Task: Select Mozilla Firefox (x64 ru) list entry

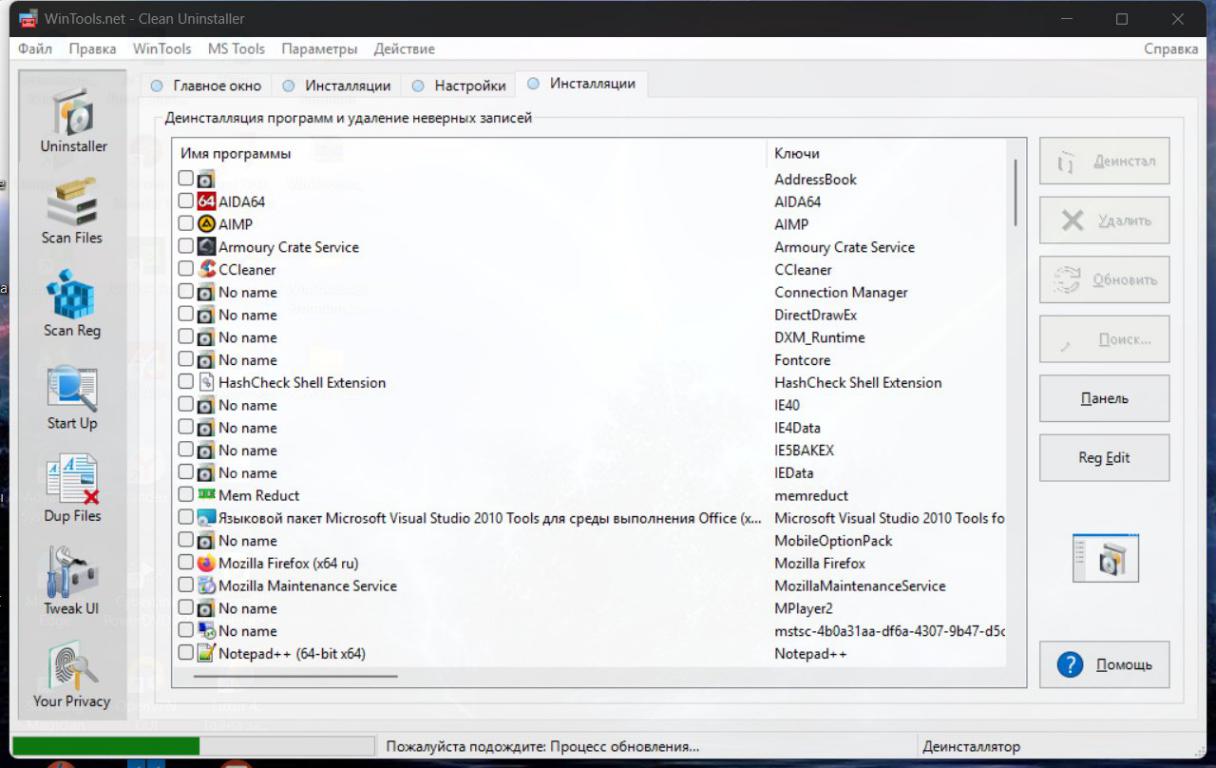Action: [288, 563]
